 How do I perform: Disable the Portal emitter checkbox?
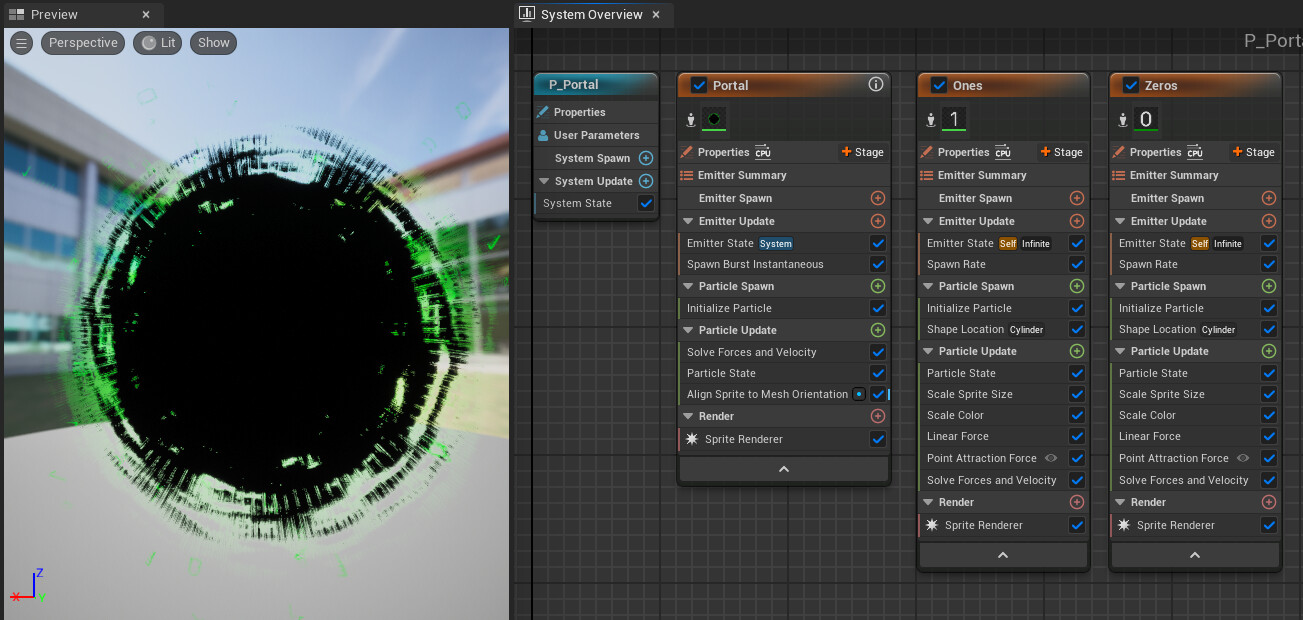pos(699,85)
